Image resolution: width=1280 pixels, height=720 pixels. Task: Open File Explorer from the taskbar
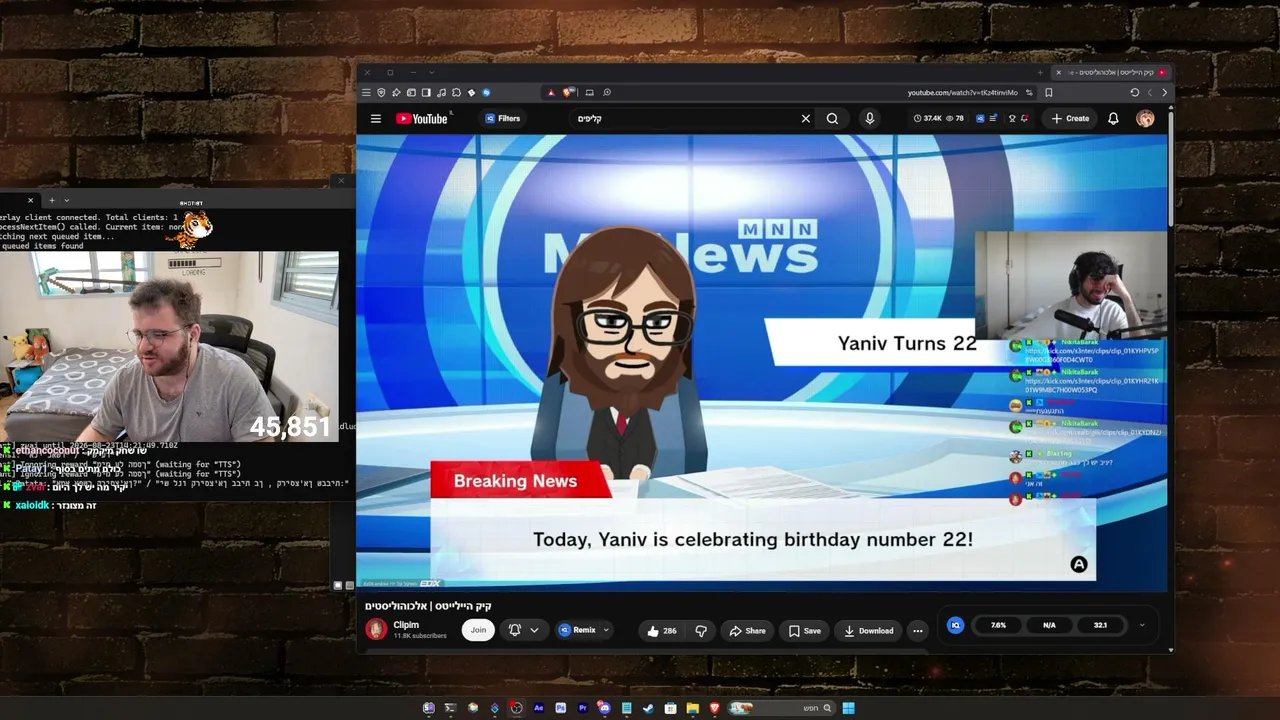tap(692, 708)
